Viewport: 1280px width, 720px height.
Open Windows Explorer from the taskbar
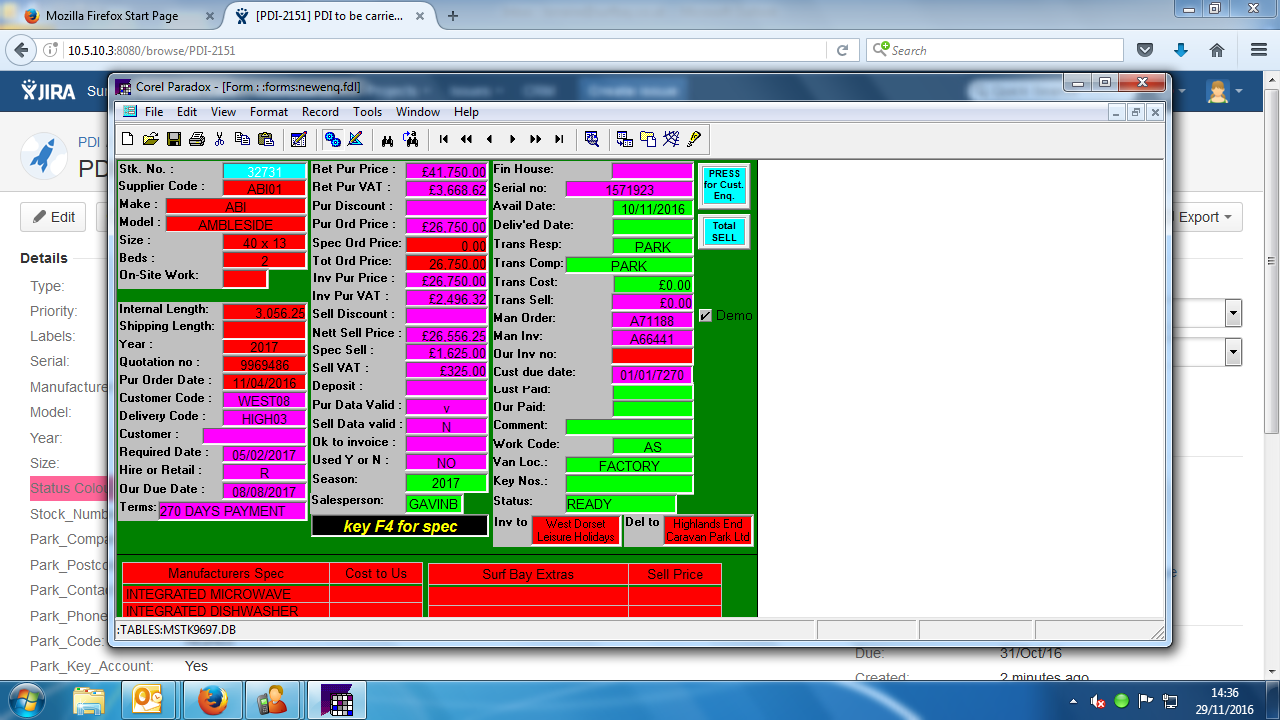click(90, 700)
